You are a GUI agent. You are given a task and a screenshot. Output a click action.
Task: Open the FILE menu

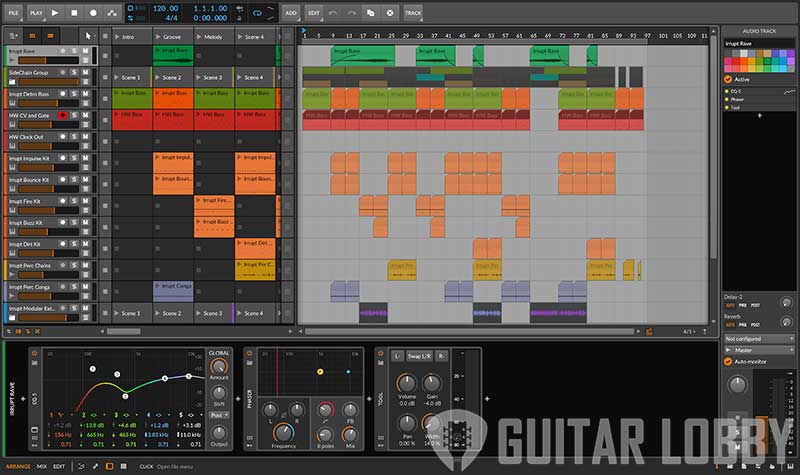pyautogui.click(x=13, y=13)
